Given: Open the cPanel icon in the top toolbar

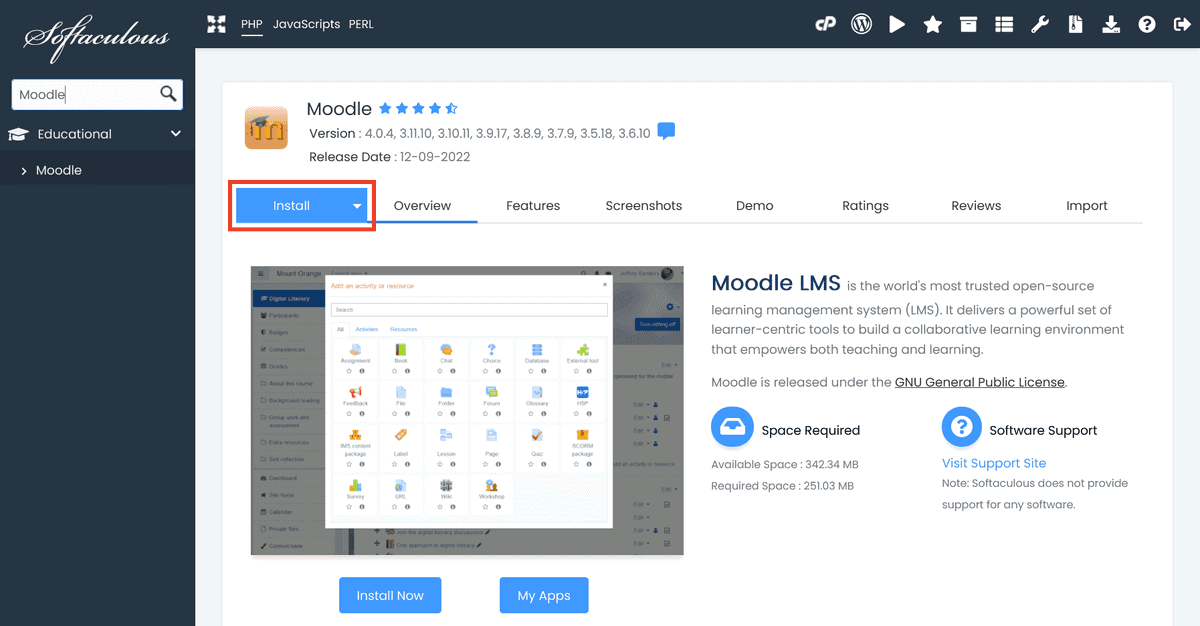Looking at the screenshot, I should (825, 23).
